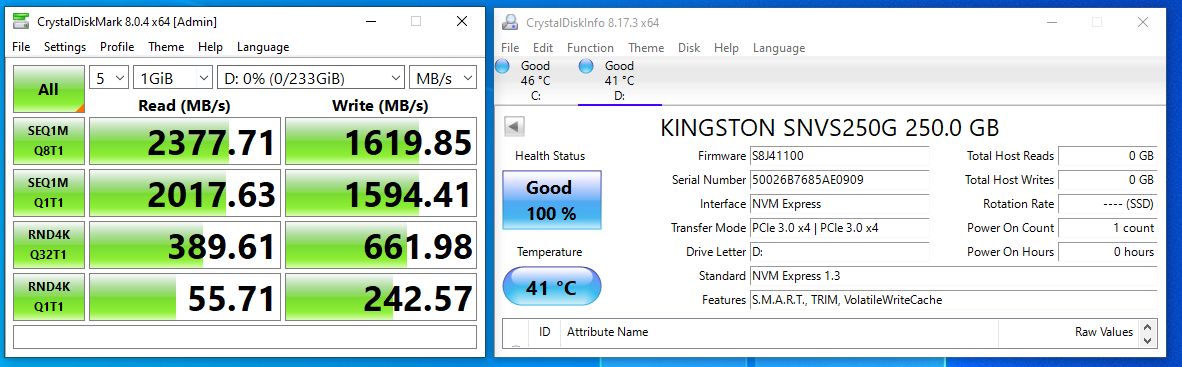The image size is (1182, 367).
Task: Open CrystalDiskMark Profile menu
Action: tap(117, 47)
